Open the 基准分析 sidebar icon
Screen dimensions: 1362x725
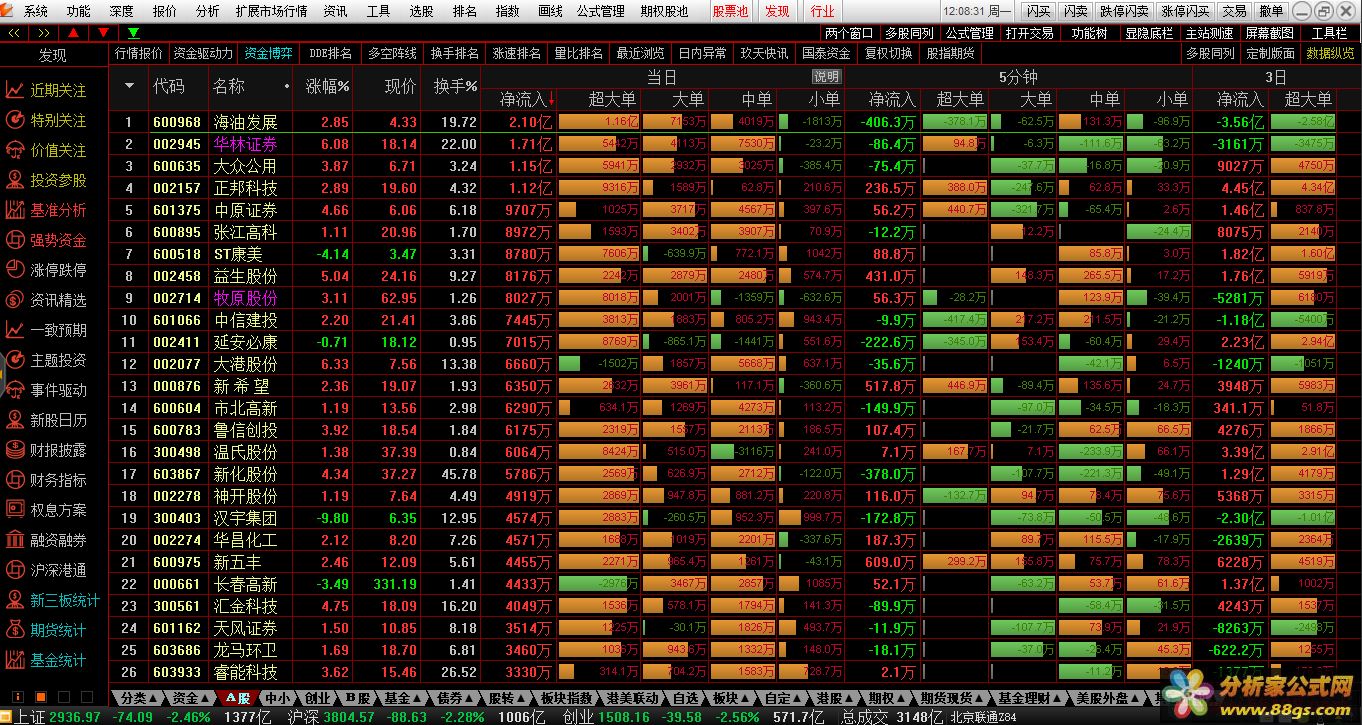pyautogui.click(x=15, y=210)
